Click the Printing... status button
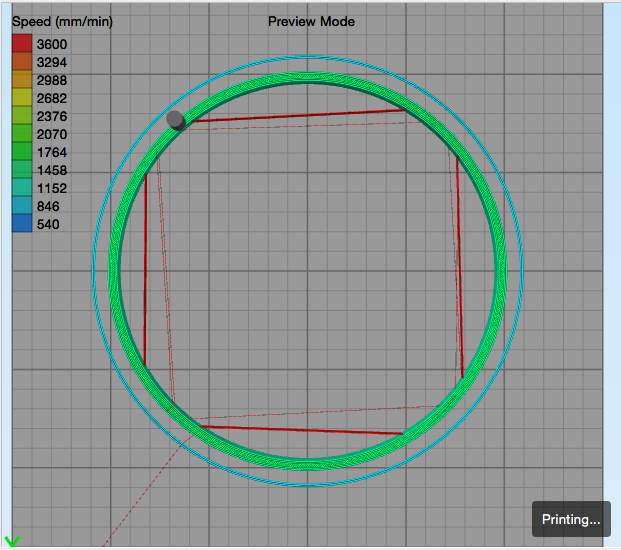Viewport: 621px width, 550px height. [571, 519]
